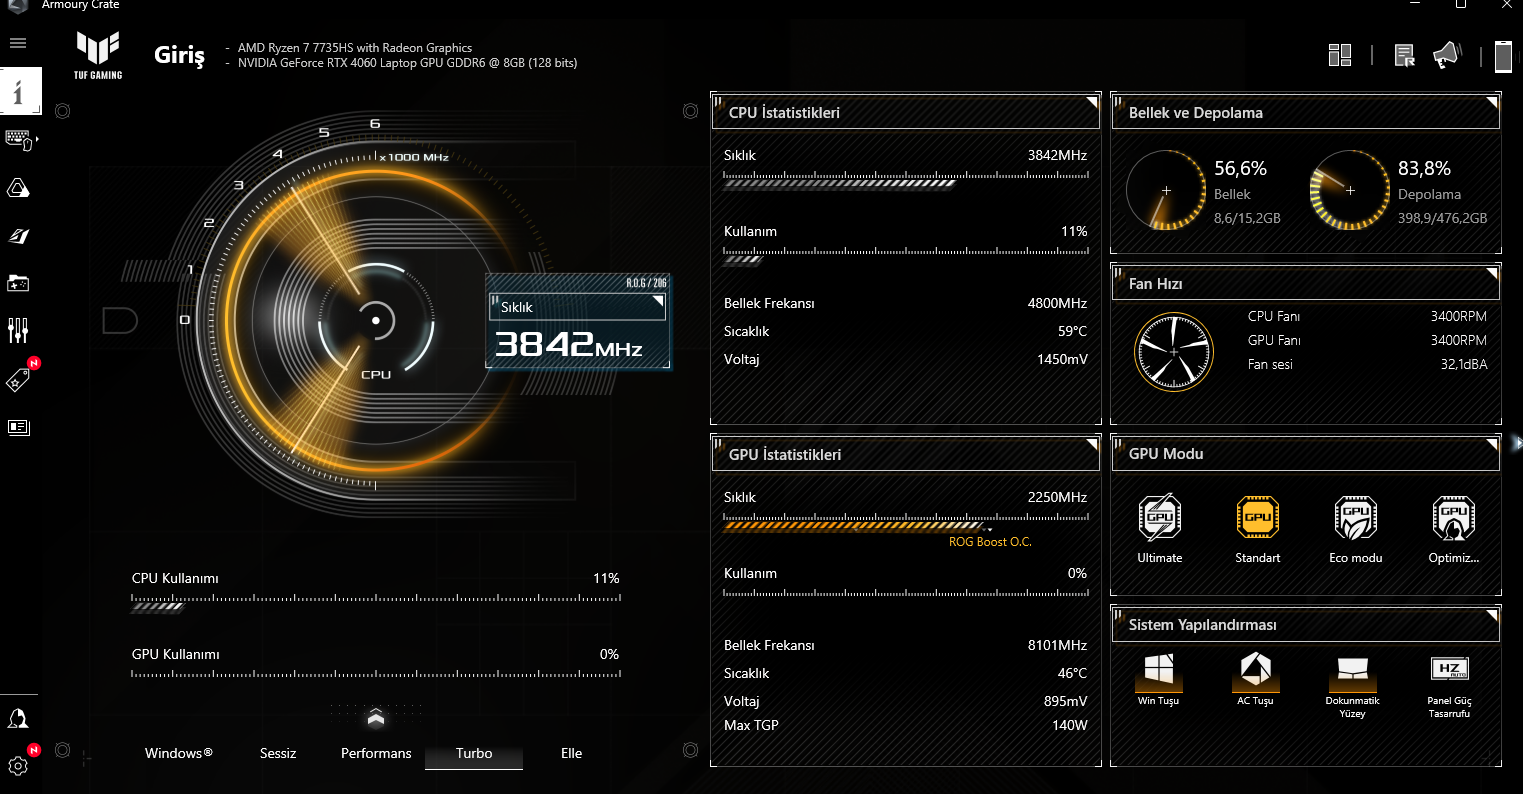Expand the GPU İstatistikleri panel corner arrow
The width and height of the screenshot is (1523, 794).
tap(1091, 443)
